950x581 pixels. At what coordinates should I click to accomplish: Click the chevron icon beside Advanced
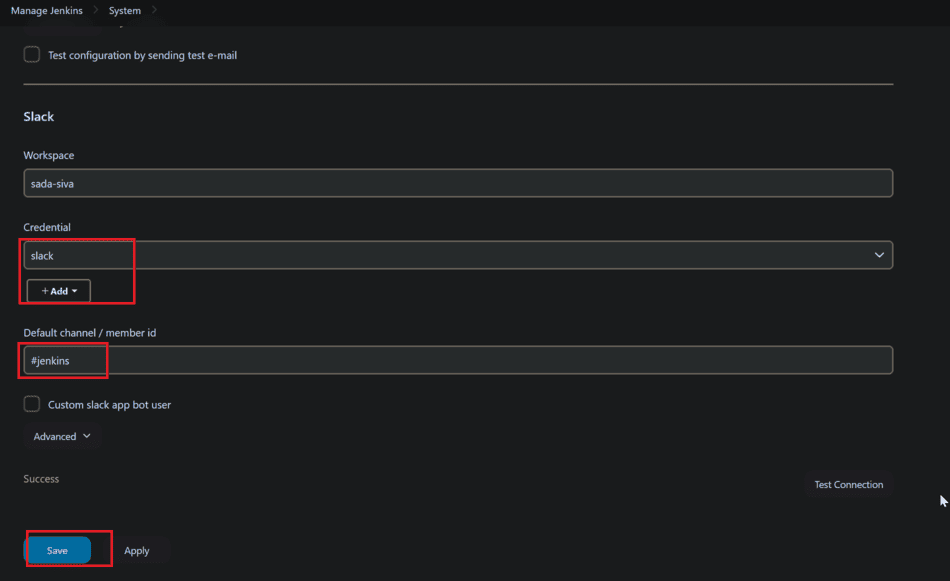click(x=87, y=436)
